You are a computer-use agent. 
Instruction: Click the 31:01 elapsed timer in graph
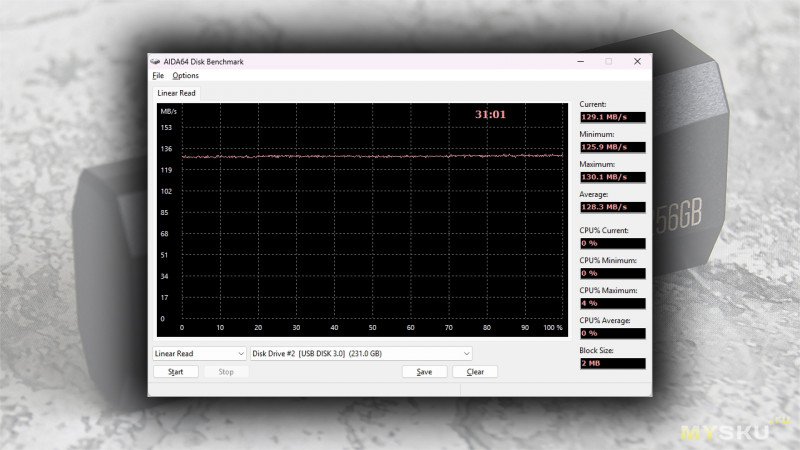point(490,115)
